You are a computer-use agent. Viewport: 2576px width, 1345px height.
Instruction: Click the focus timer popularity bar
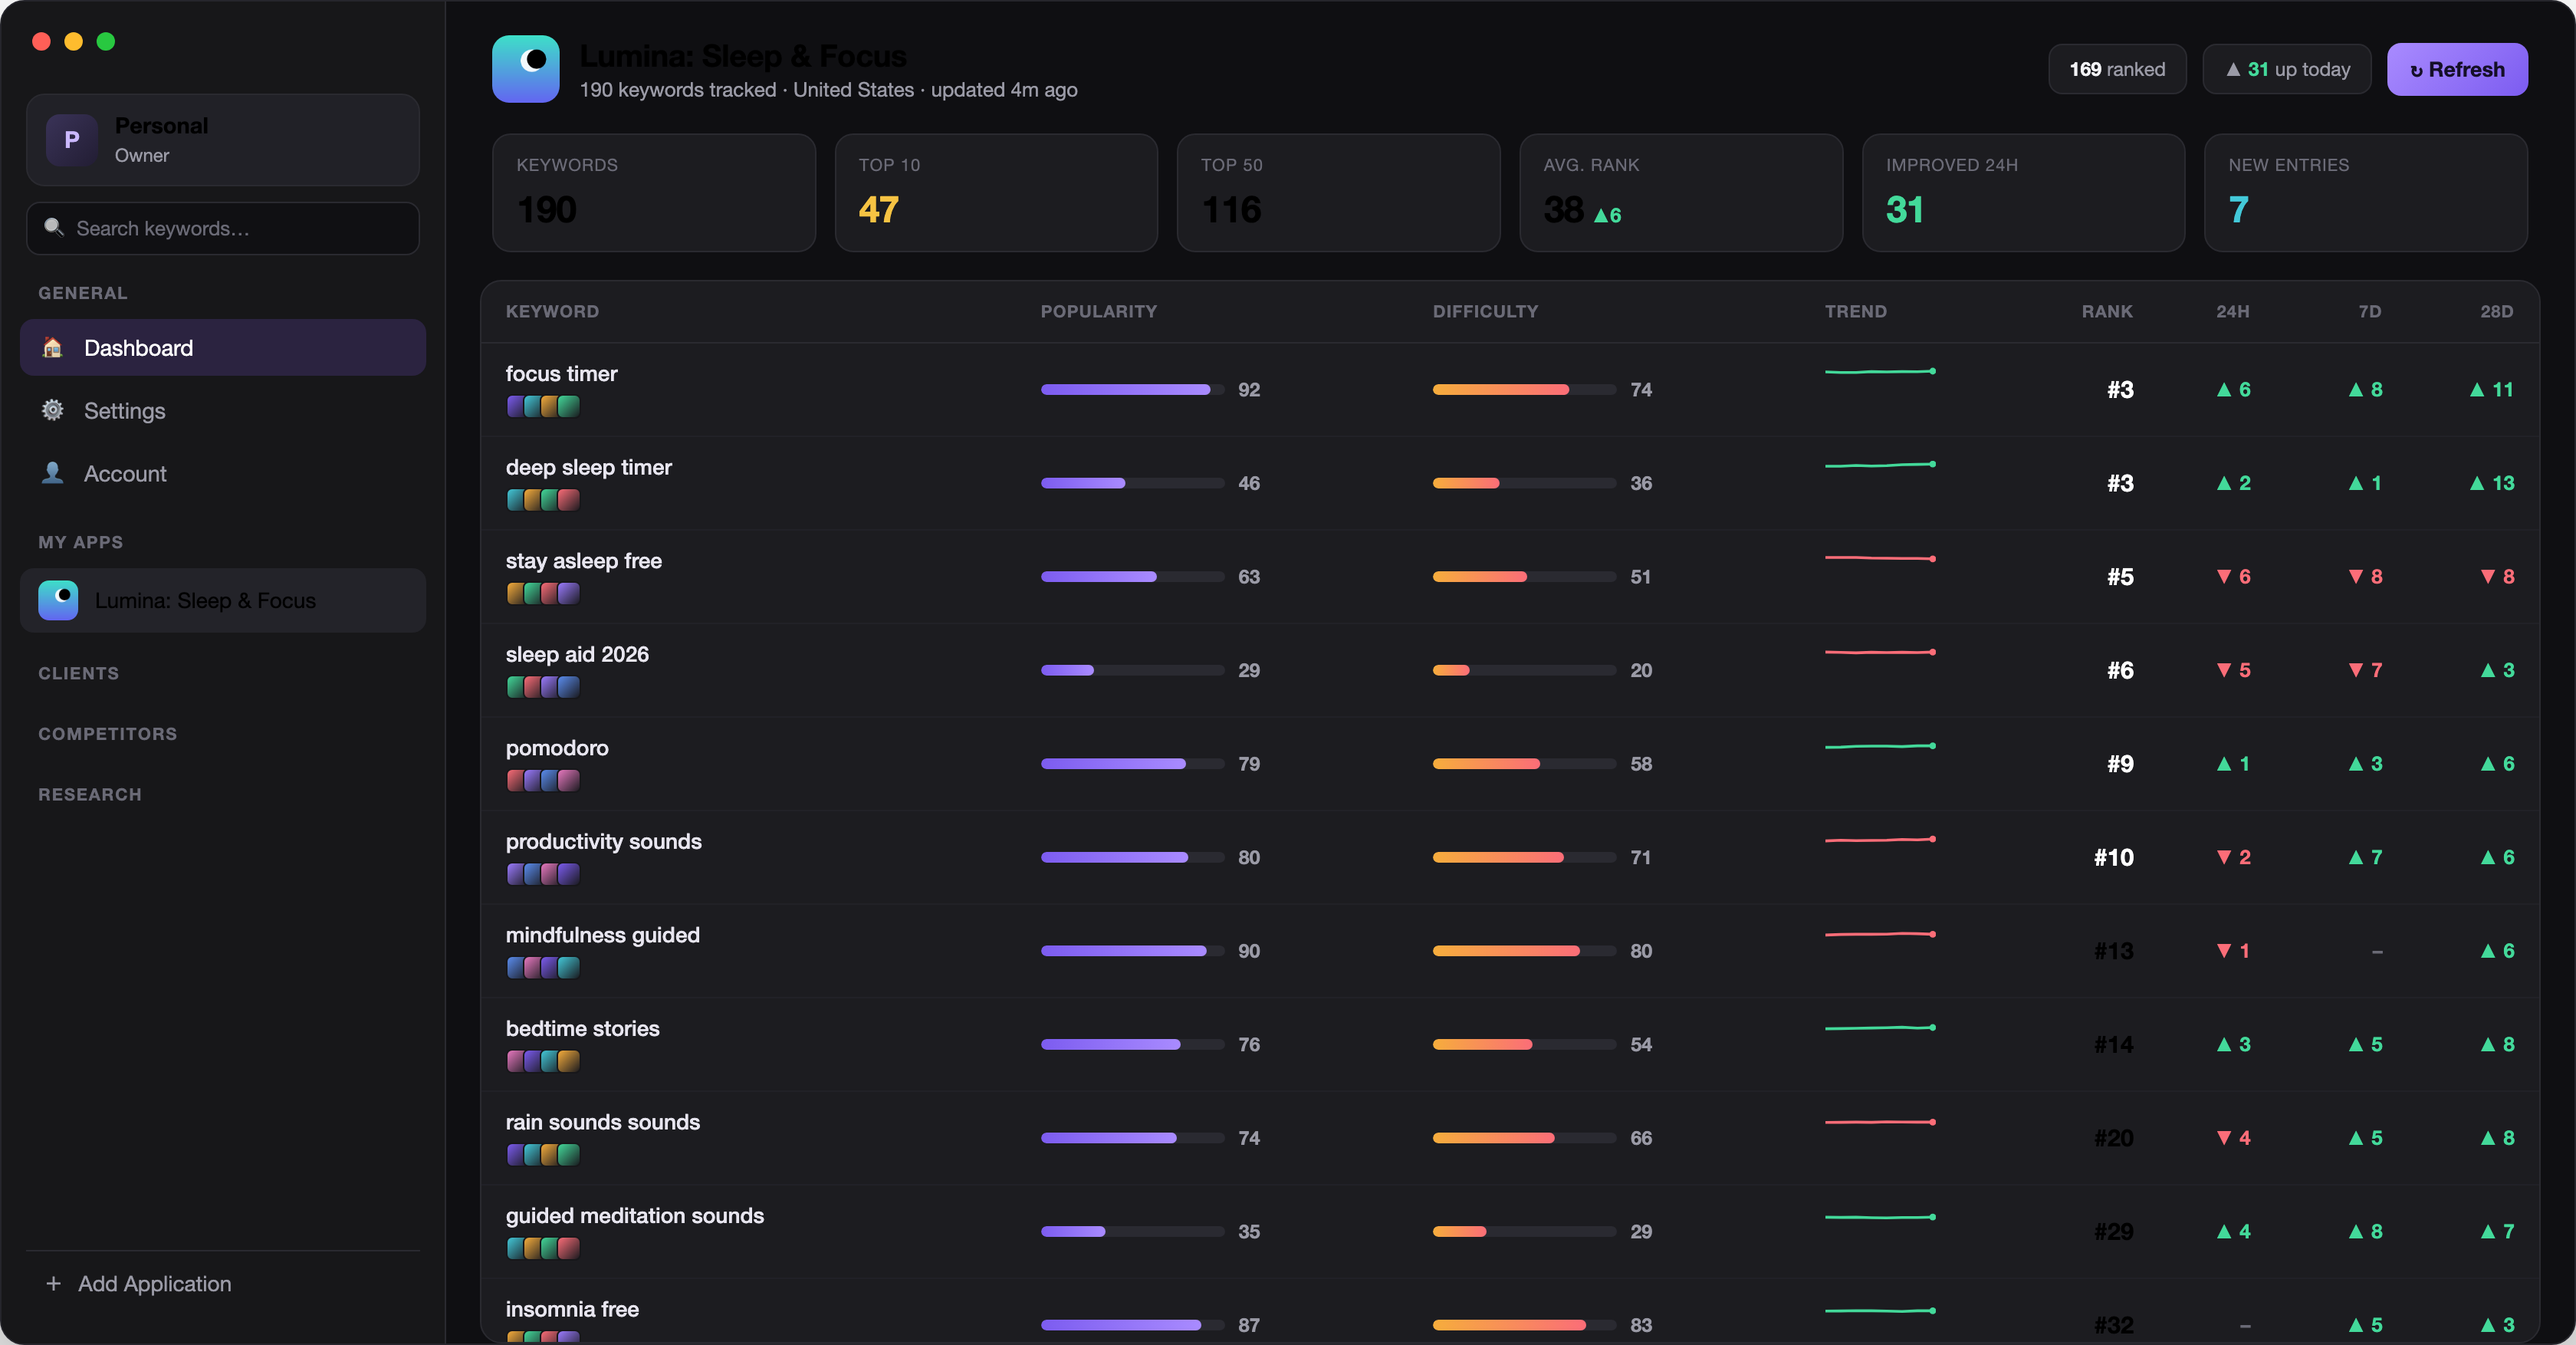(1132, 389)
